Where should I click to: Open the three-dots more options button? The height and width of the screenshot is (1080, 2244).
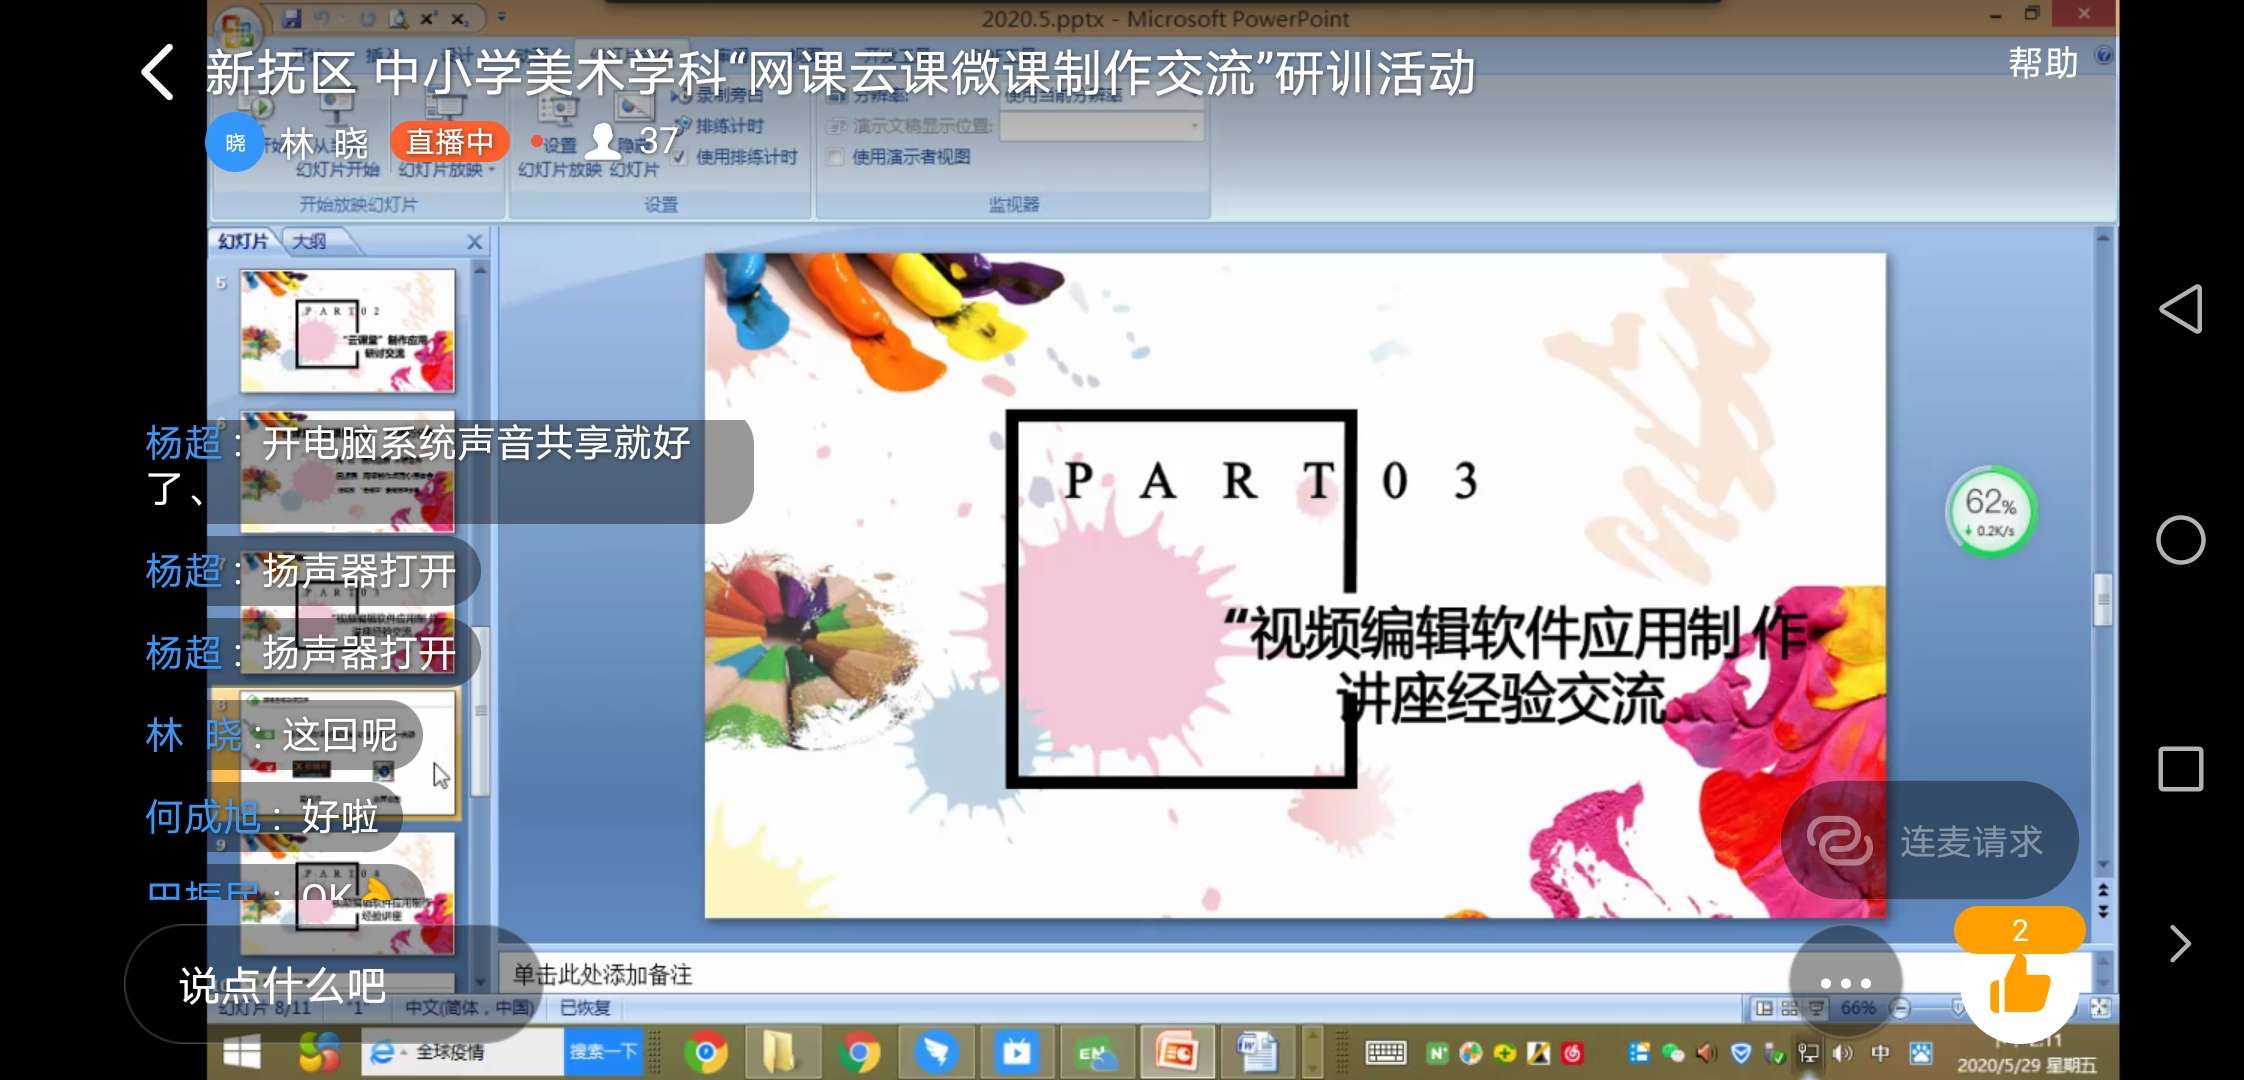pyautogui.click(x=1846, y=983)
